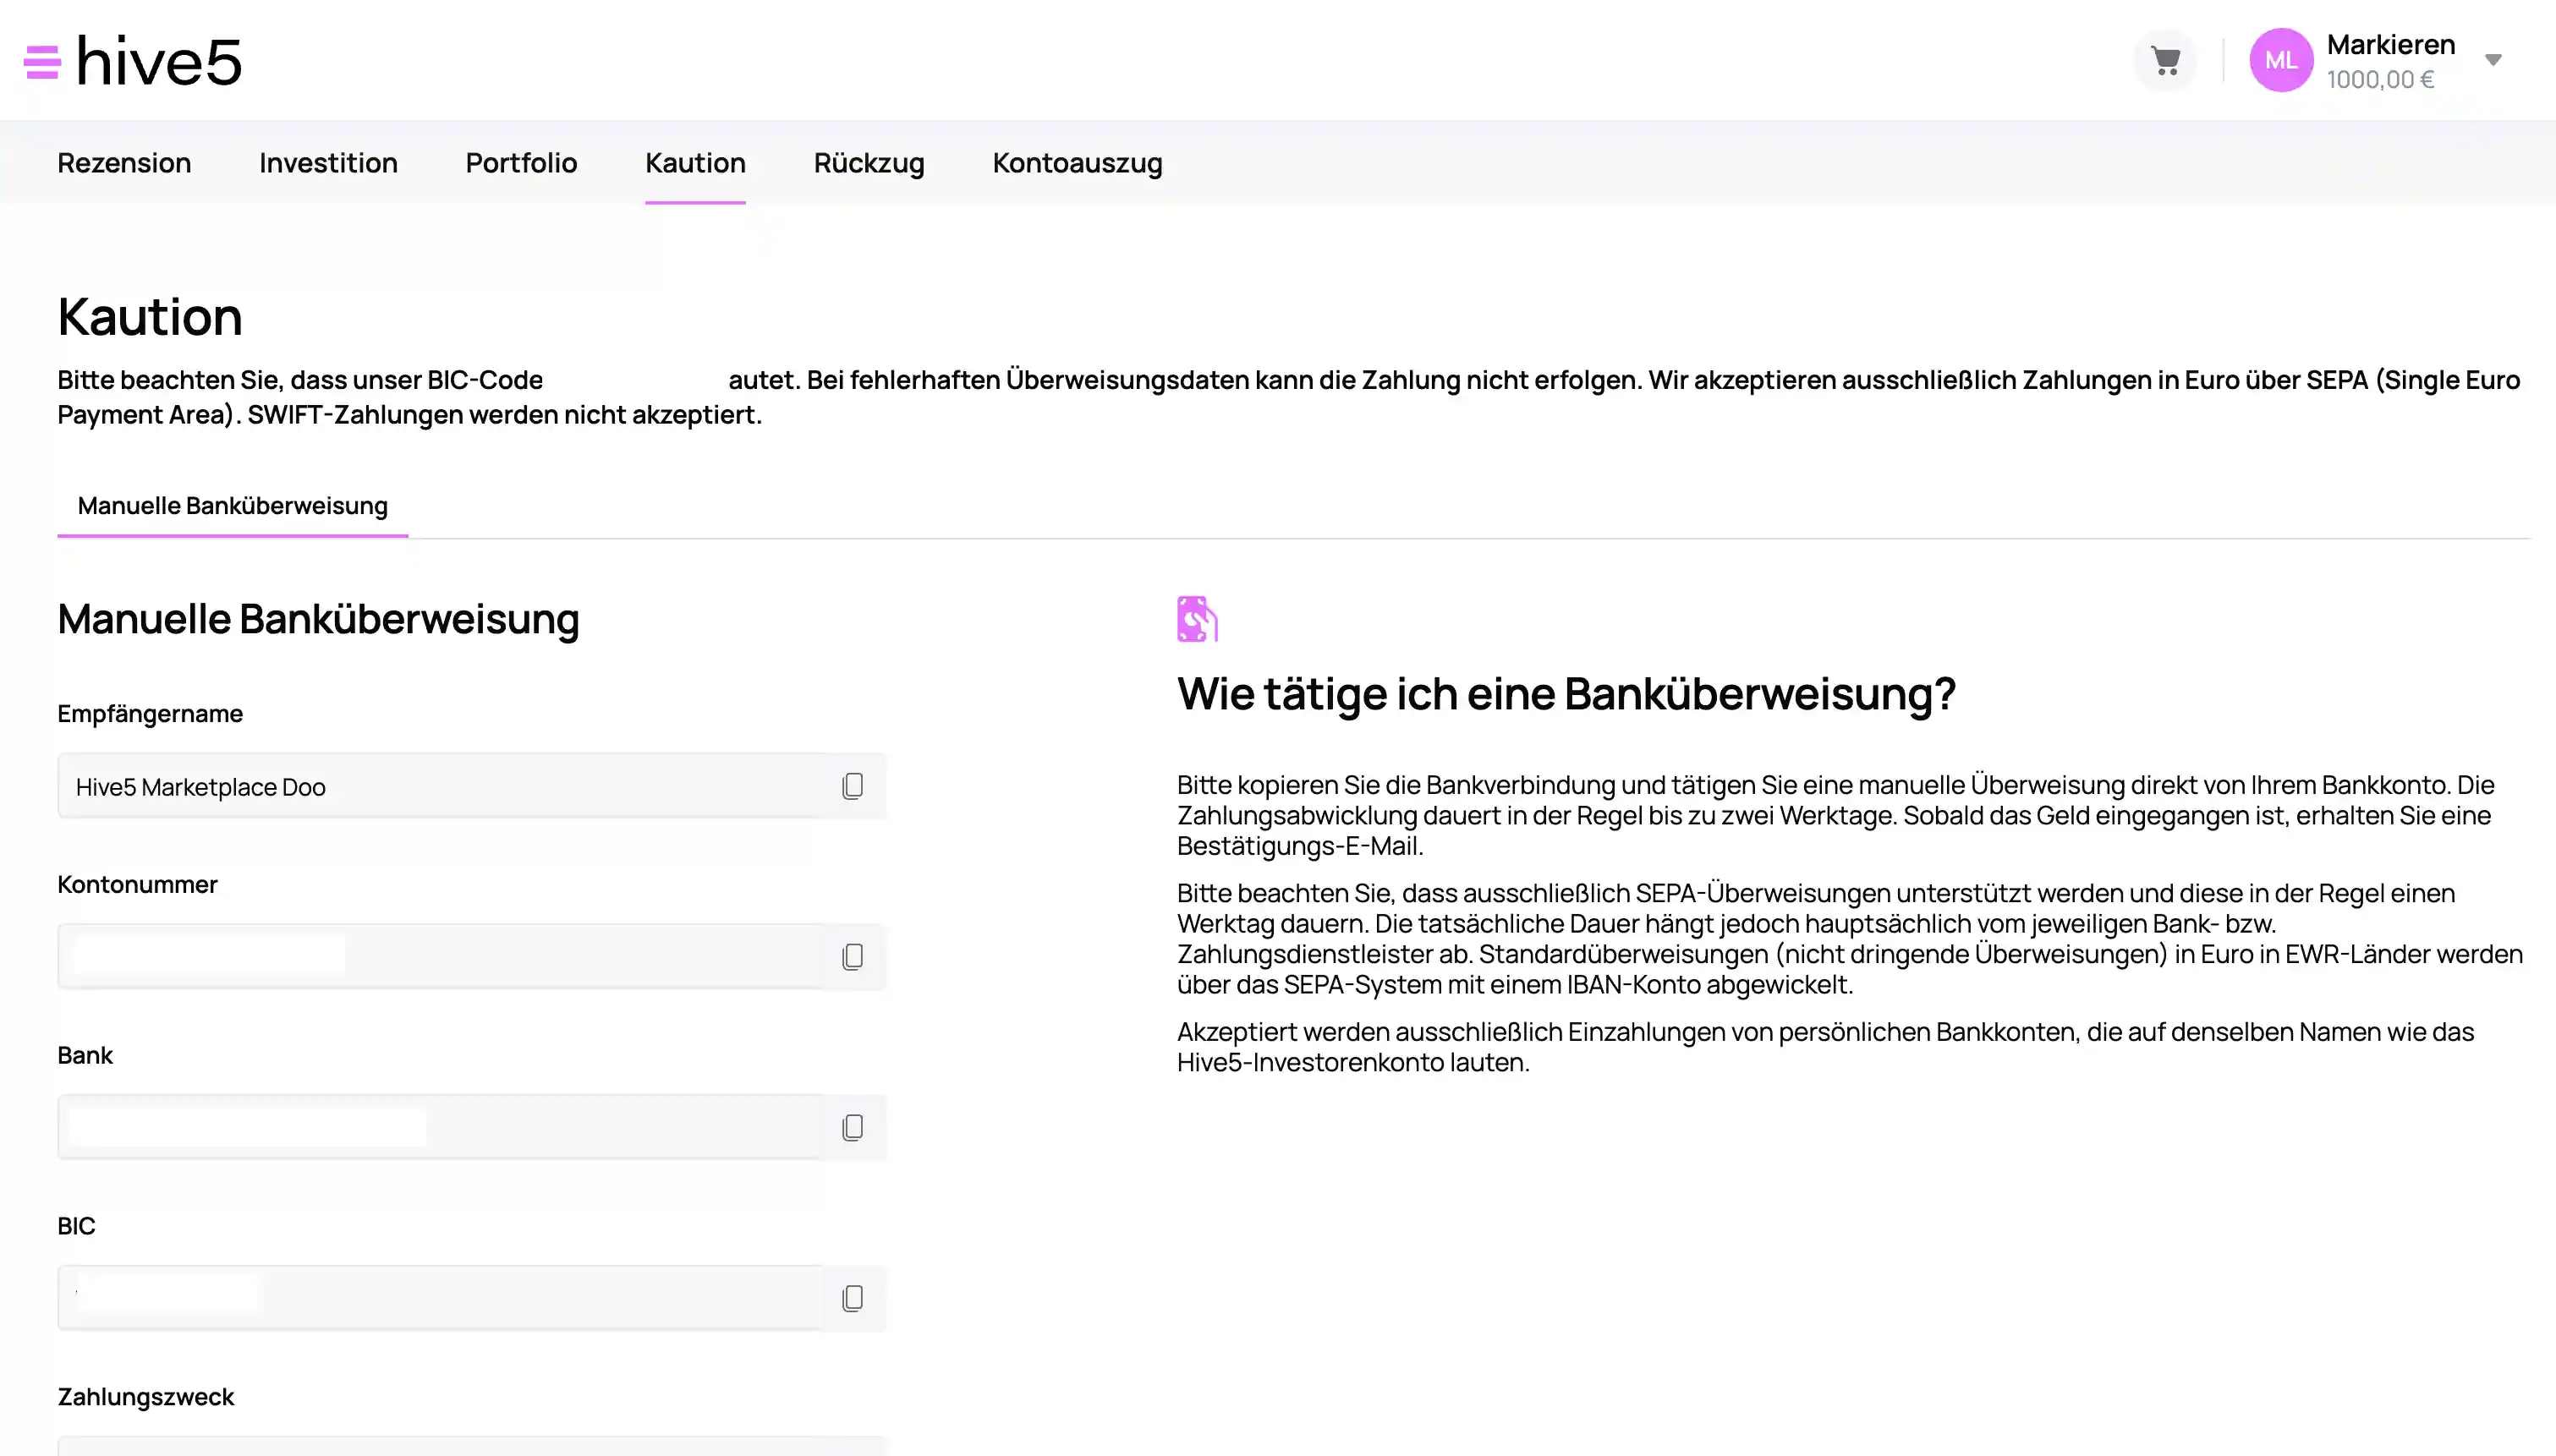
Task: Click the Kaution page heading
Action: [x=150, y=317]
